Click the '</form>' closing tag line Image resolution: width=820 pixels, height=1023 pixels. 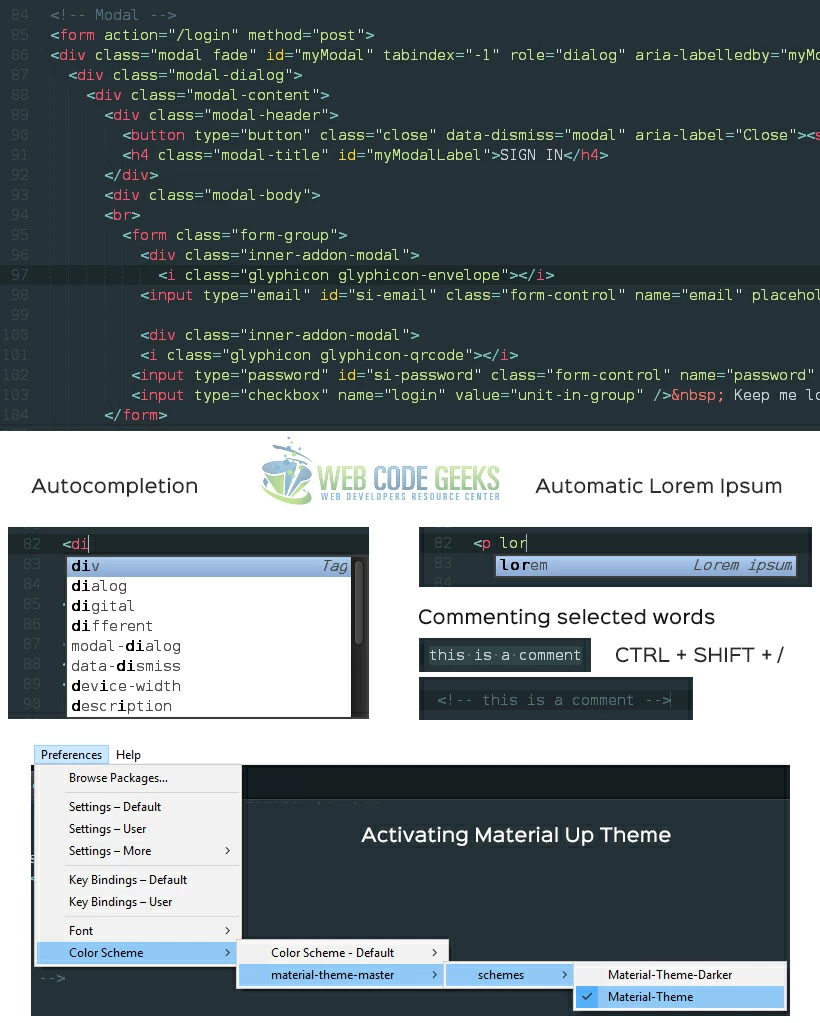point(136,415)
